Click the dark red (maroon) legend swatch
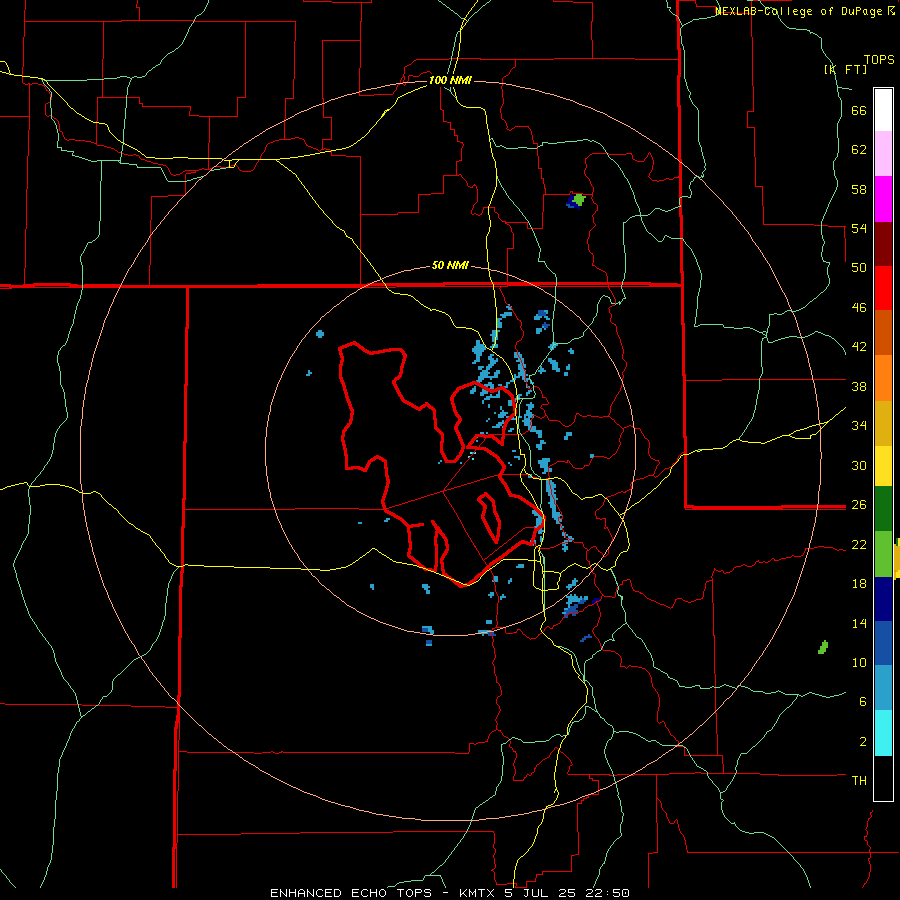The image size is (900, 900). coord(883,244)
